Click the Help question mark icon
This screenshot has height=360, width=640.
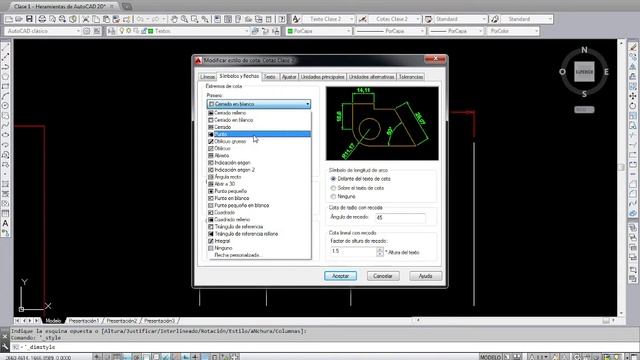coord(282,19)
